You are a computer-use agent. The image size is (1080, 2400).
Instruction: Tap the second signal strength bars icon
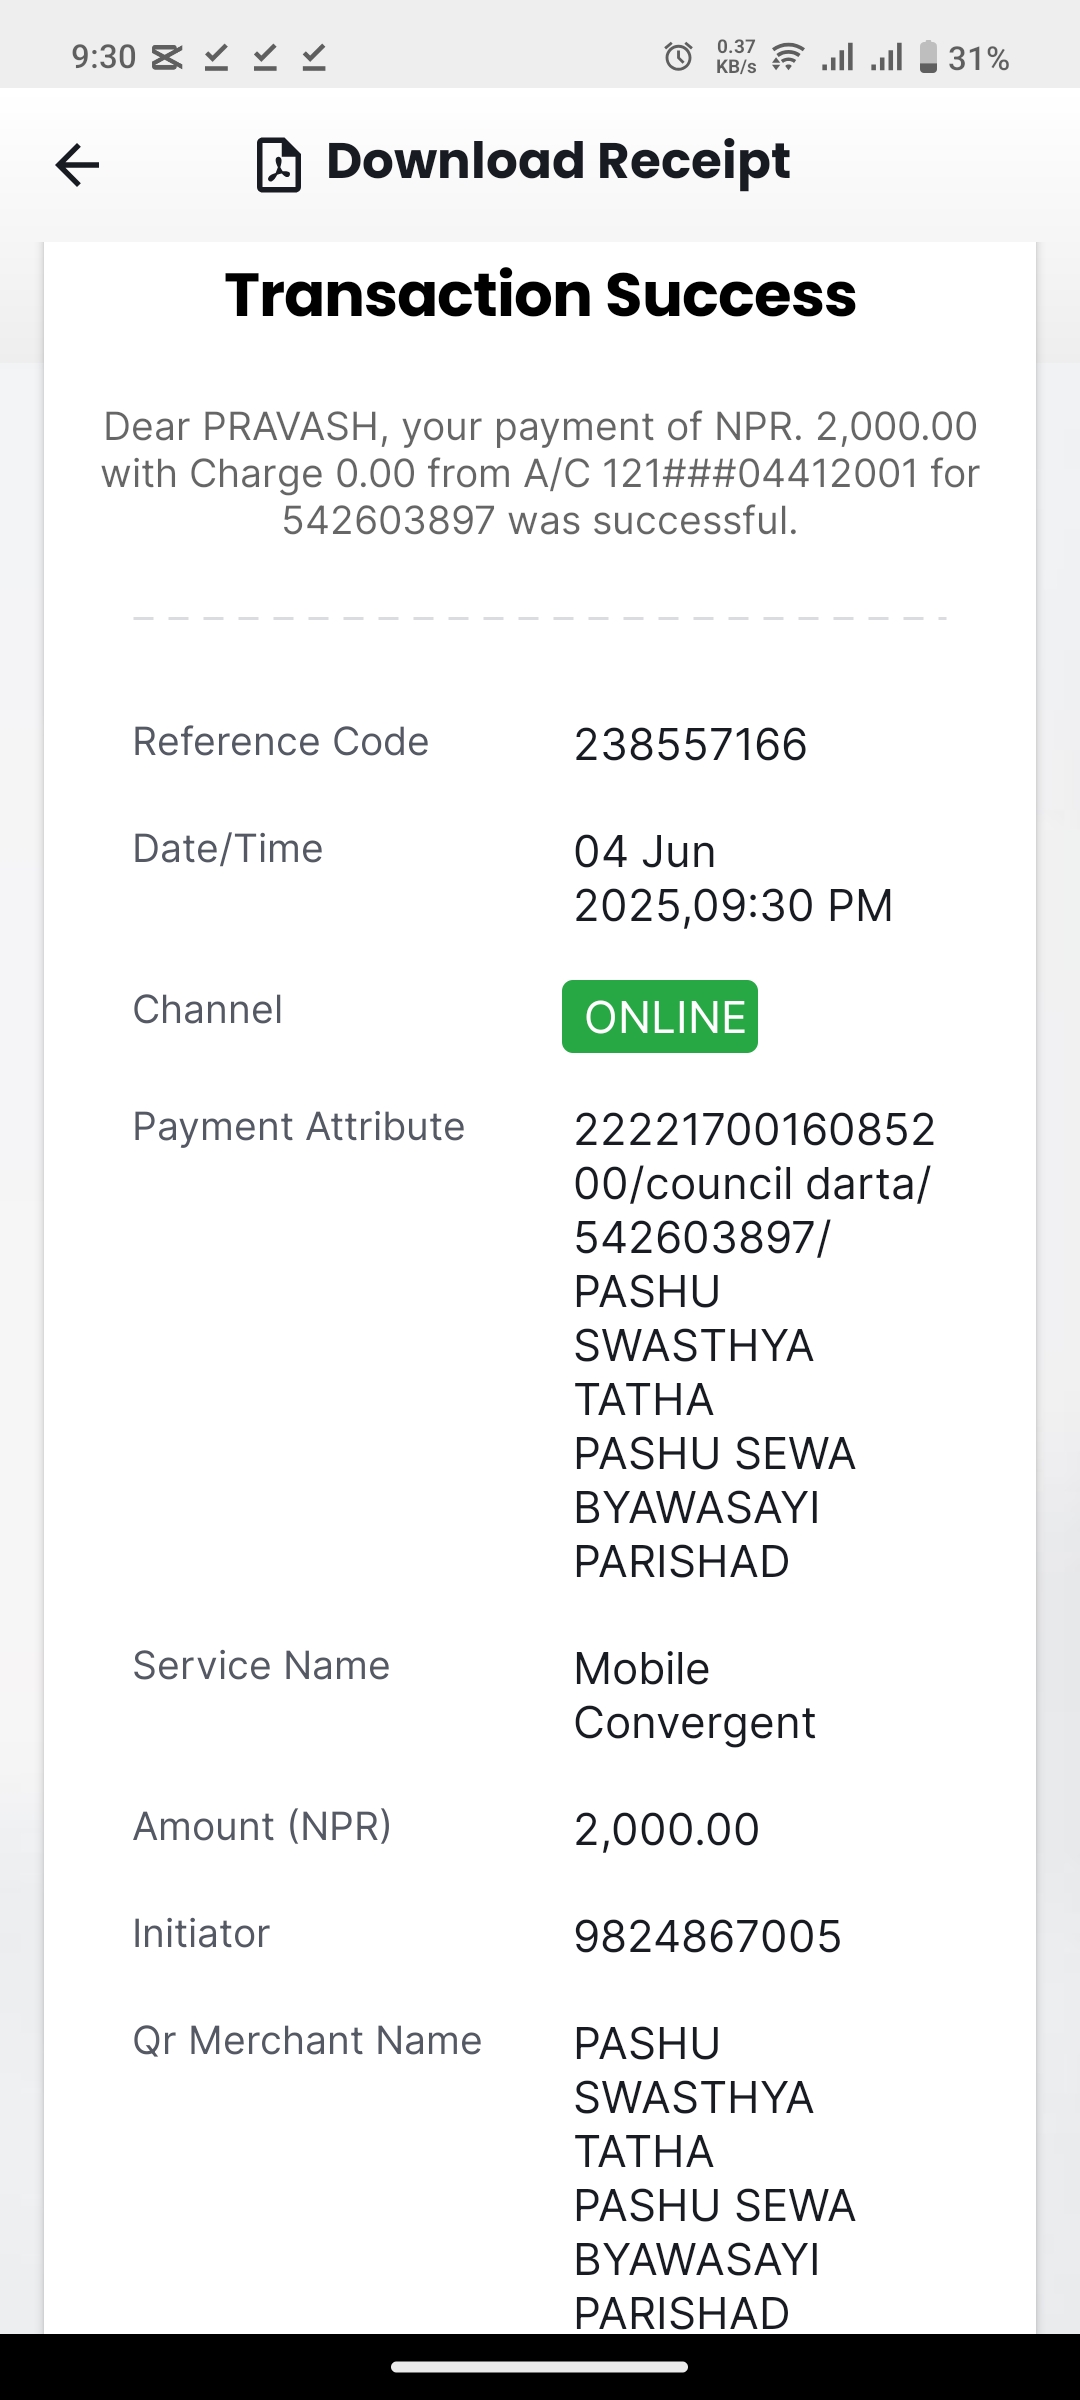pos(886,57)
